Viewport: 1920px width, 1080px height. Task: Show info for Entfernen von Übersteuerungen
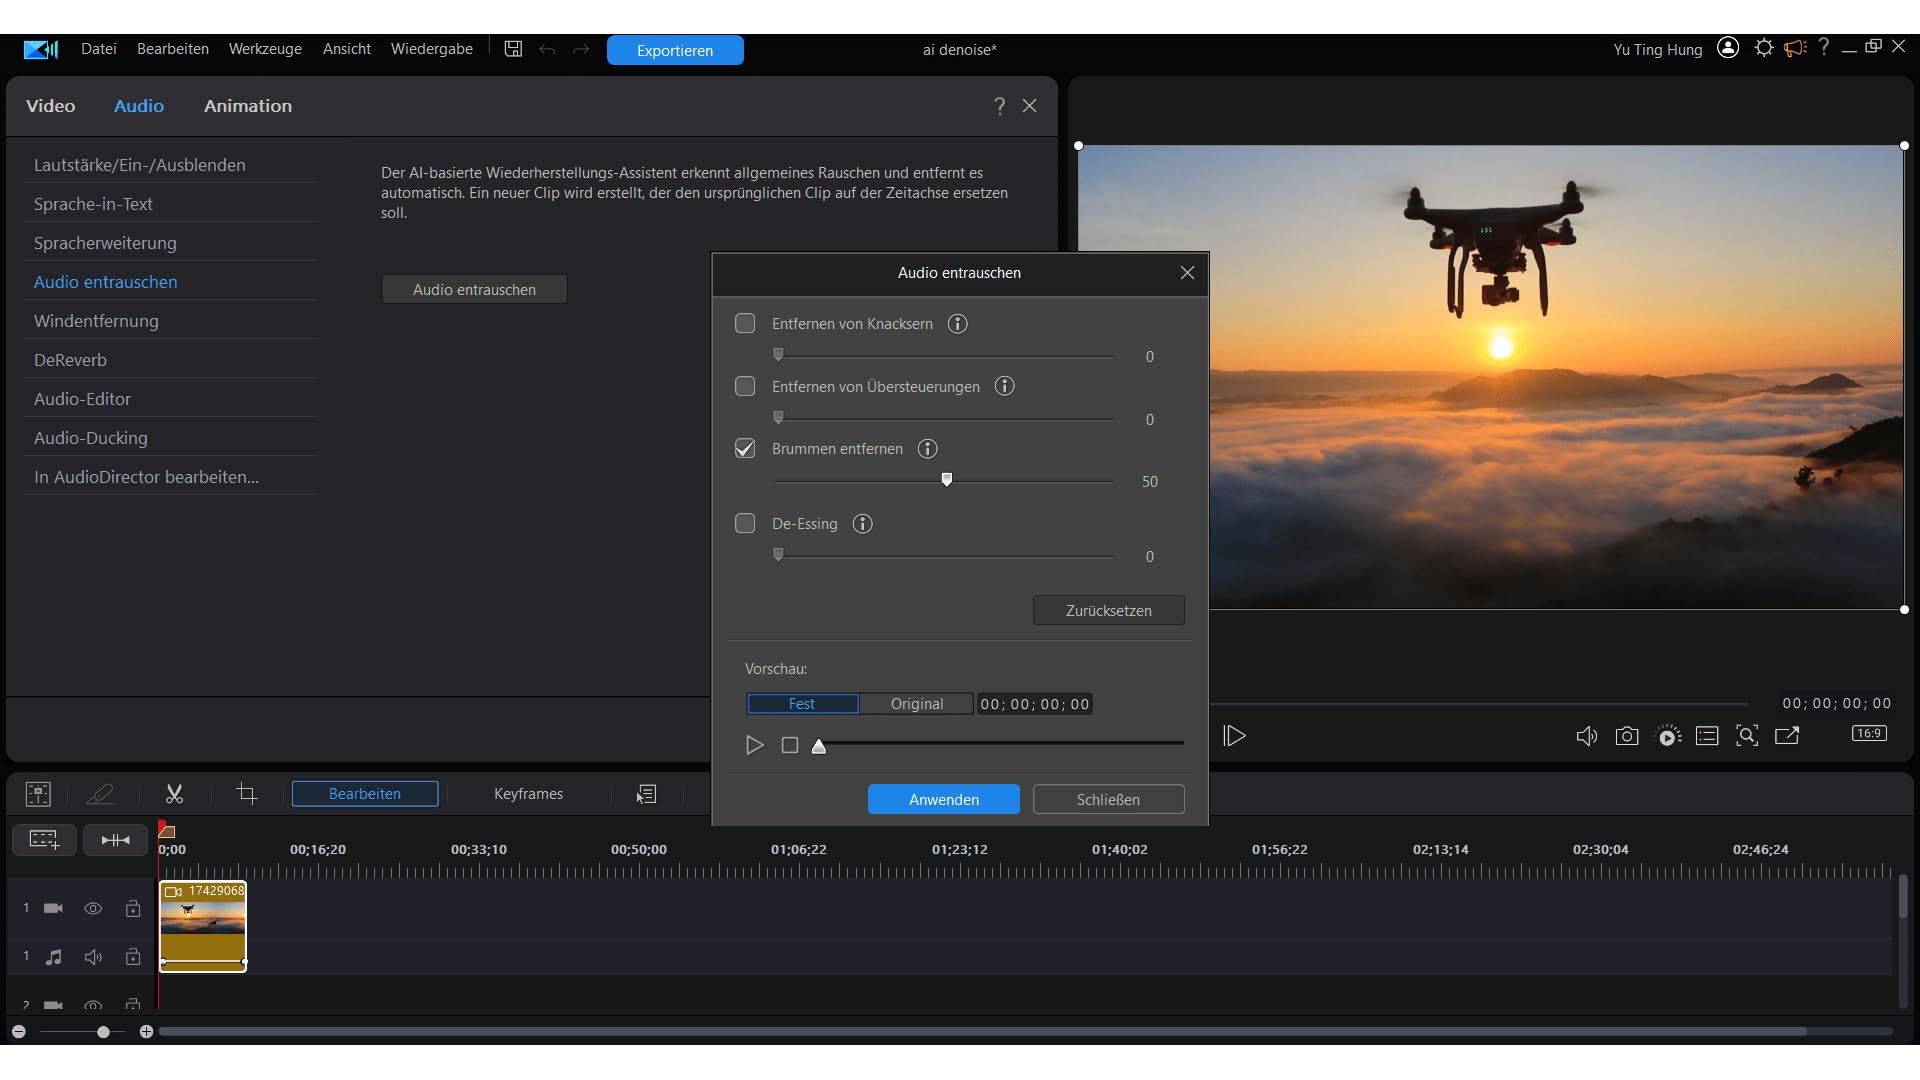[1005, 386]
